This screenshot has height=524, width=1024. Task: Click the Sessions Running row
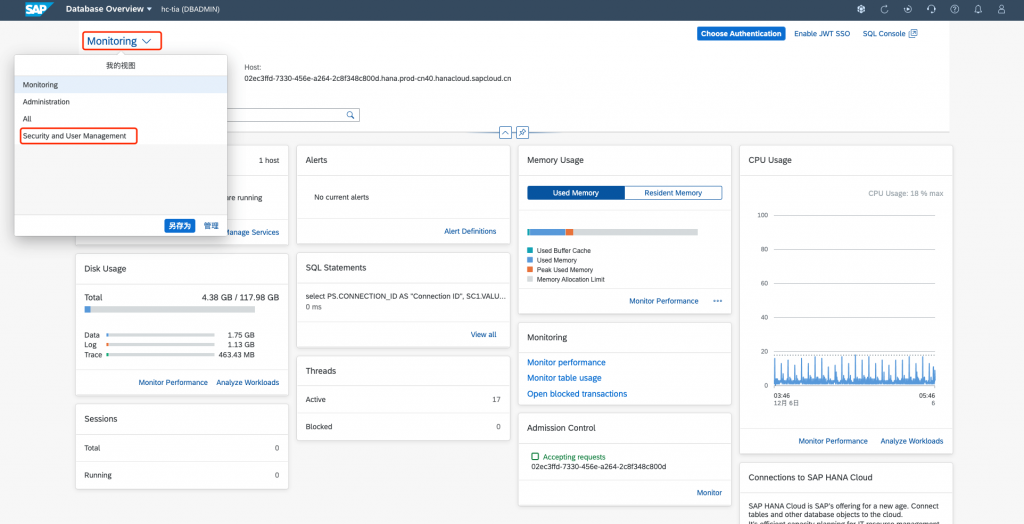point(182,475)
